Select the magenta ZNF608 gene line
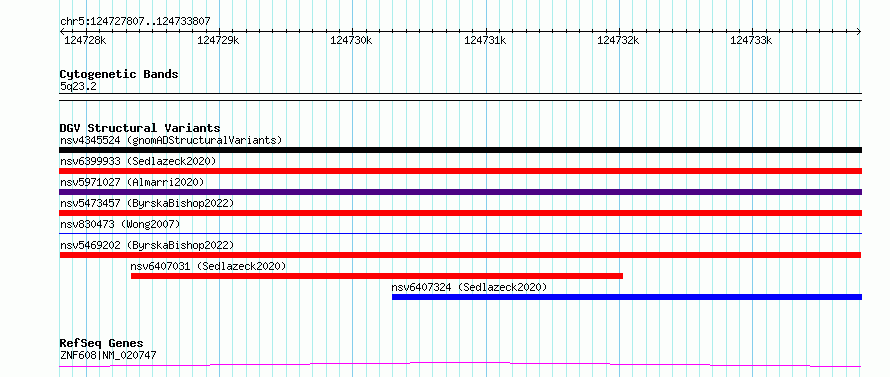The width and height of the screenshot is (890, 377). (x=460, y=364)
